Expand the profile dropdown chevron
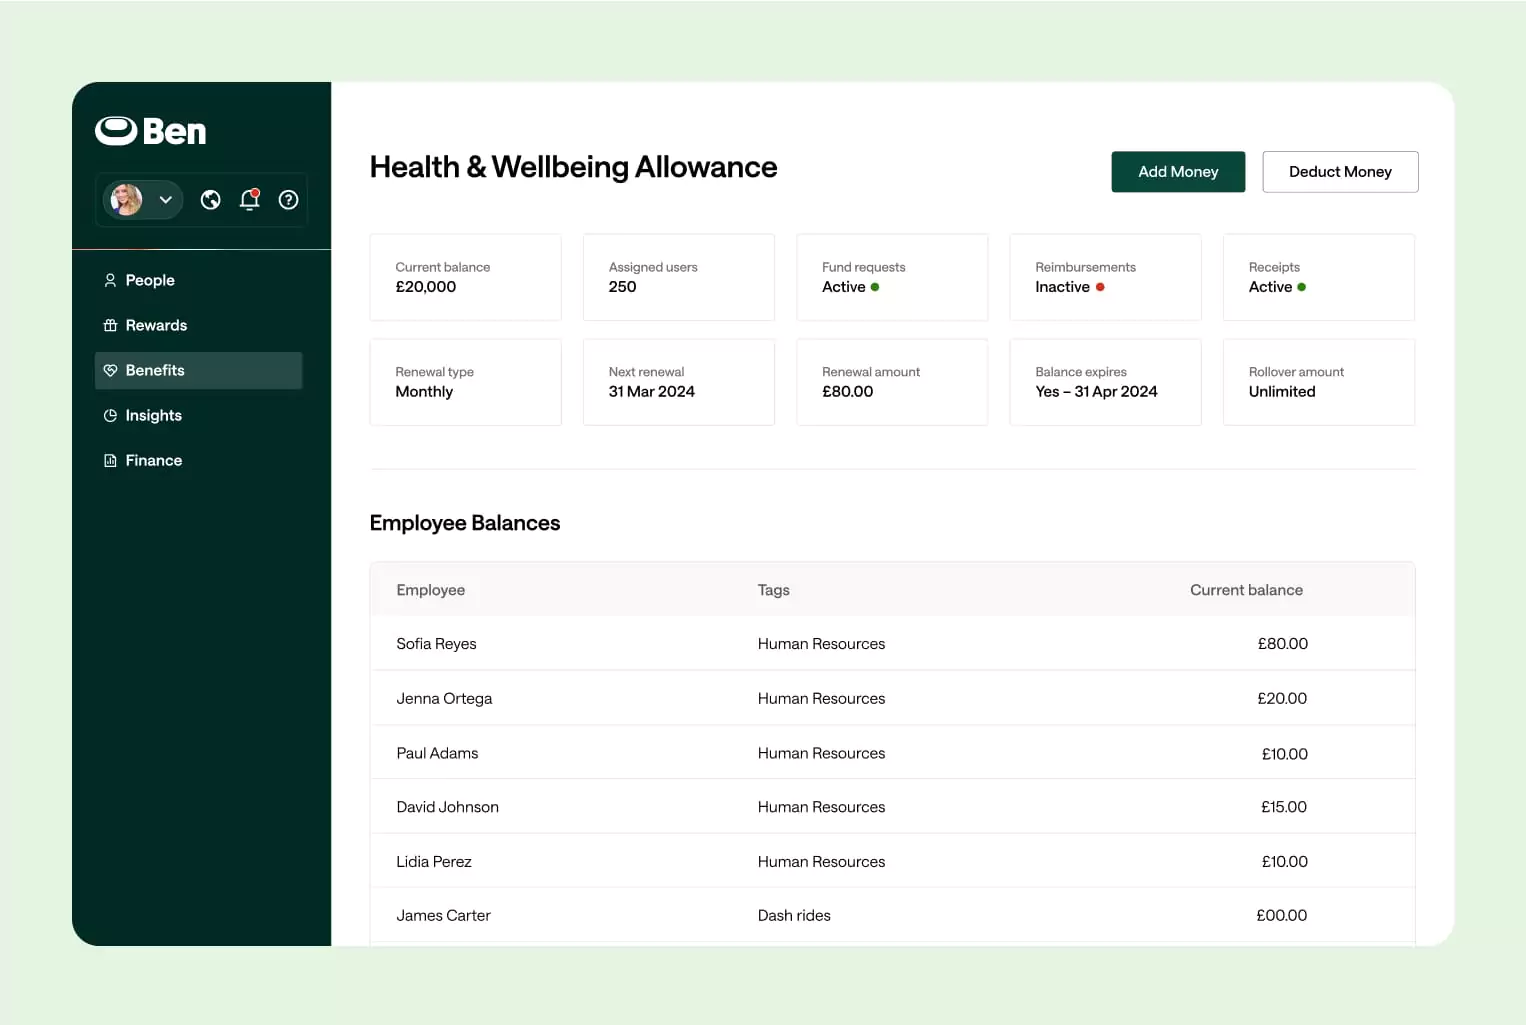The image size is (1526, 1025). tap(166, 200)
